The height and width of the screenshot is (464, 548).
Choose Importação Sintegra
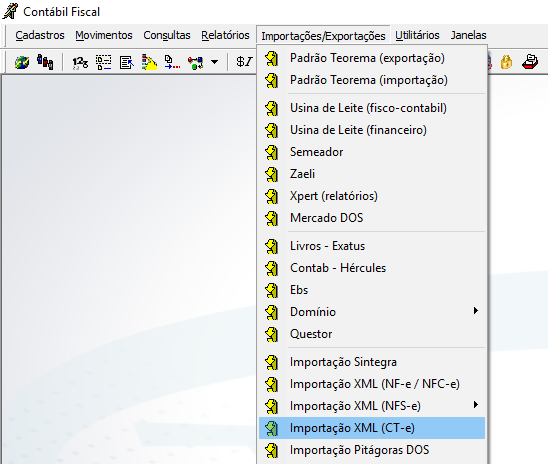372,362
